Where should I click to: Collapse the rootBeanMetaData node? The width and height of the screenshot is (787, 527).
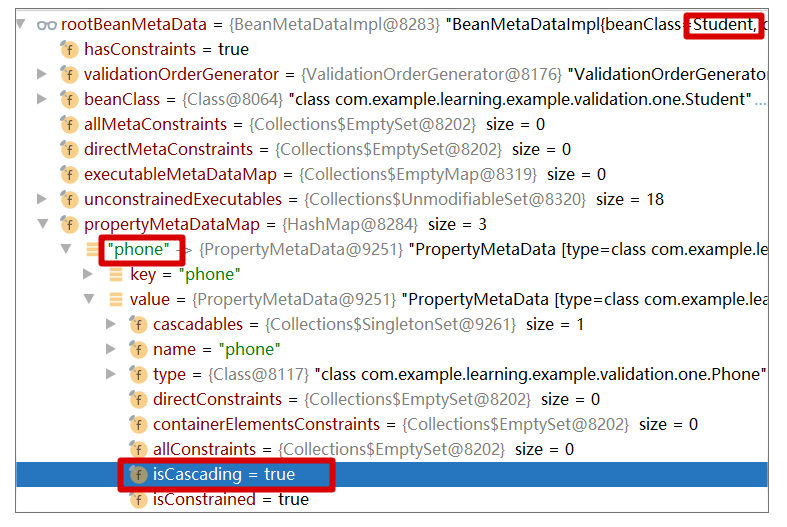click(x=20, y=24)
